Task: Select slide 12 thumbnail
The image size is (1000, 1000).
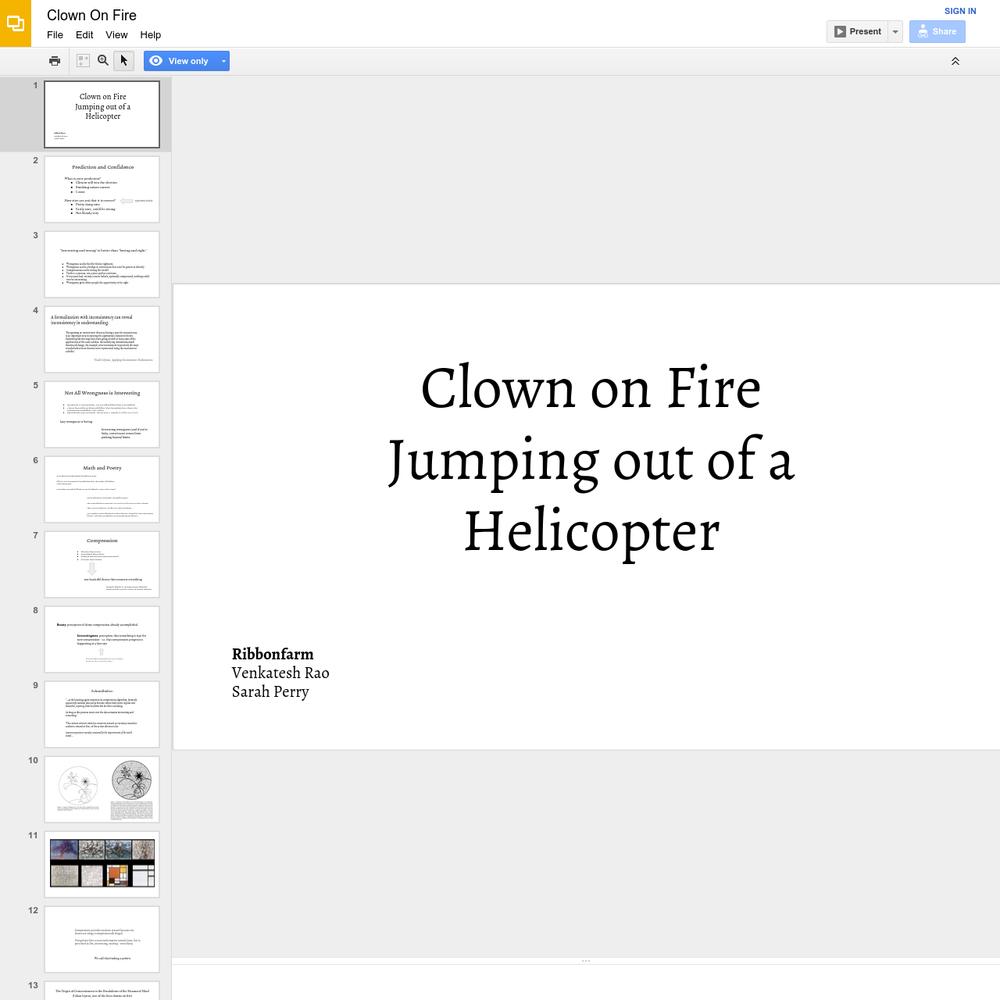Action: 102,939
